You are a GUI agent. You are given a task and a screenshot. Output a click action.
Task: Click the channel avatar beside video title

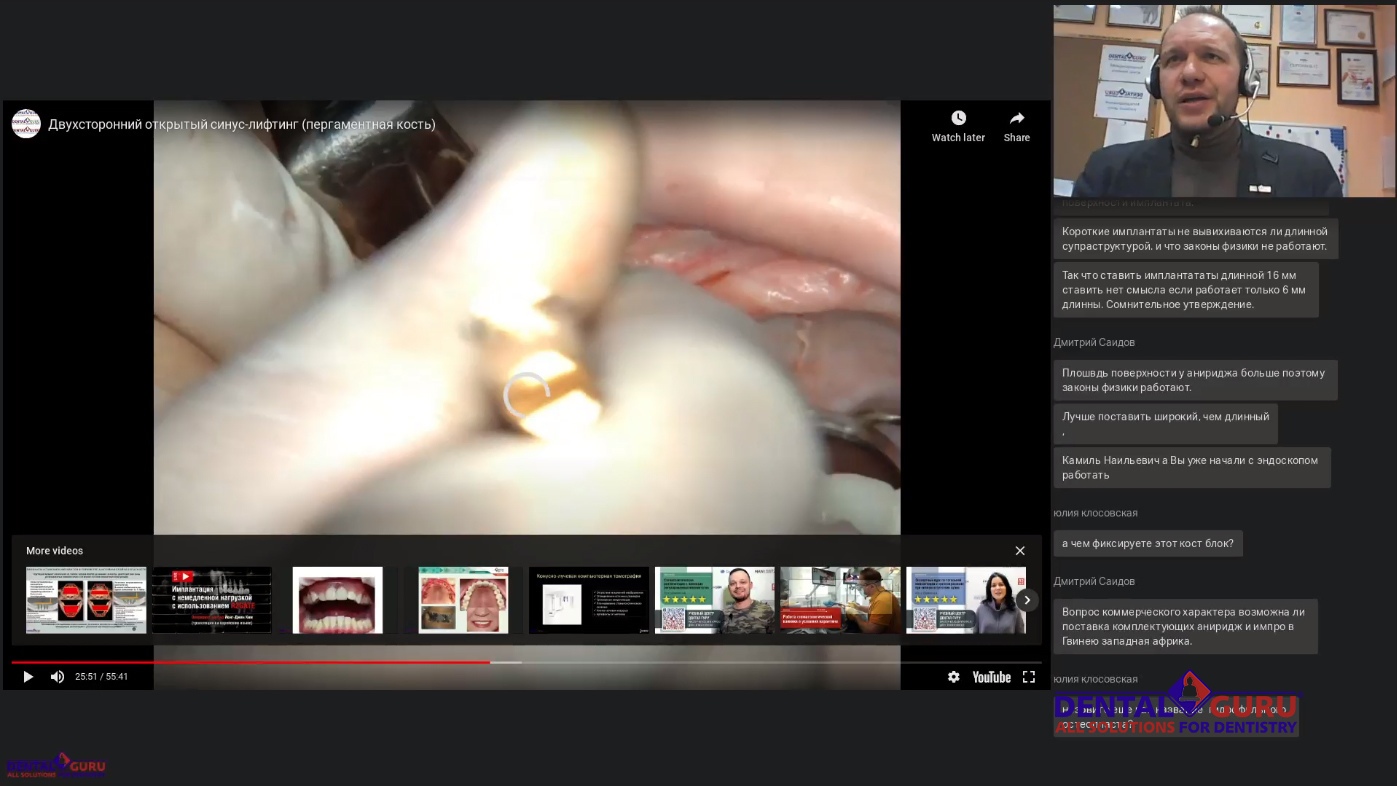[x=26, y=124]
